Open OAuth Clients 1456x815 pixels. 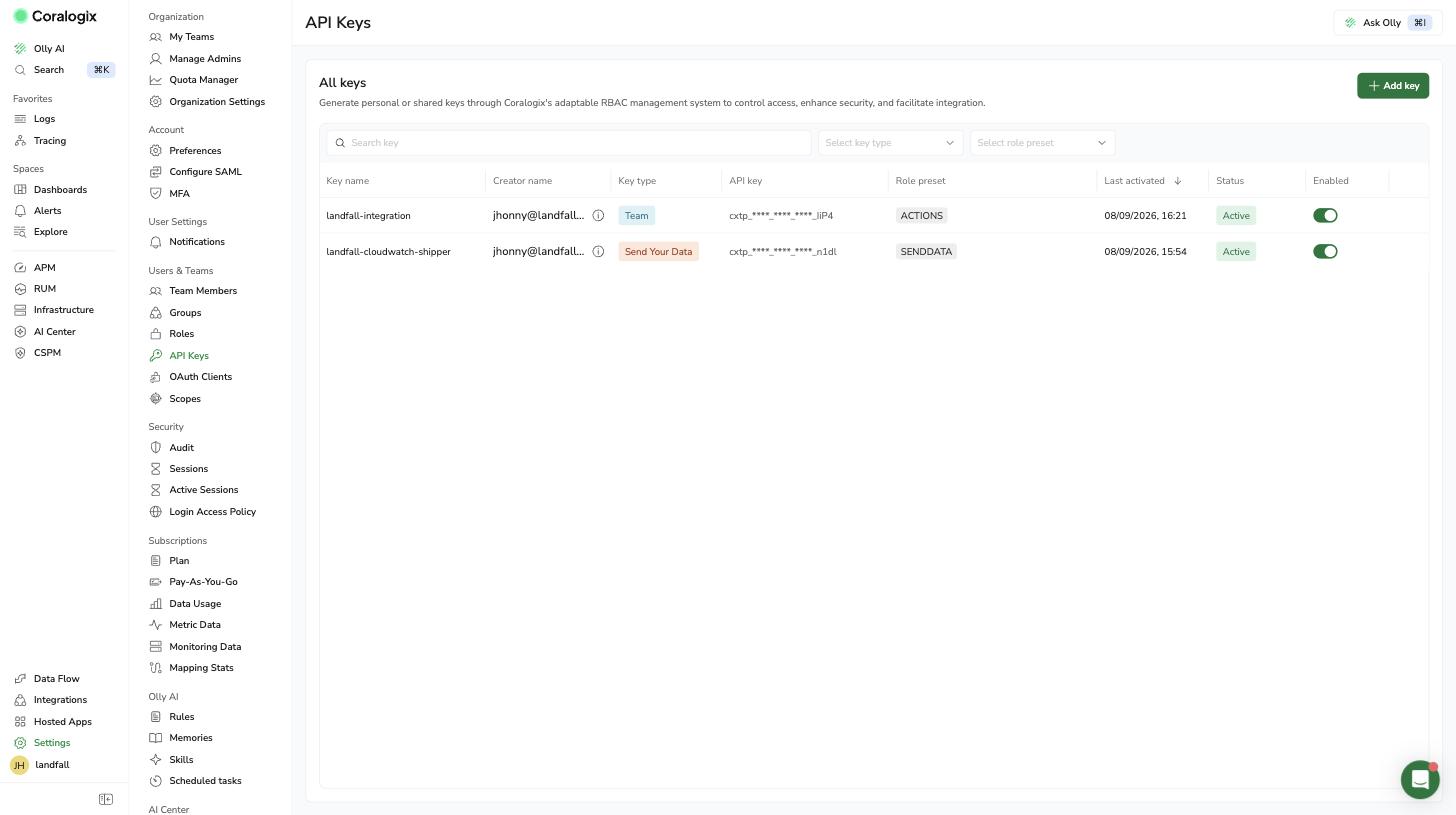pos(190,377)
